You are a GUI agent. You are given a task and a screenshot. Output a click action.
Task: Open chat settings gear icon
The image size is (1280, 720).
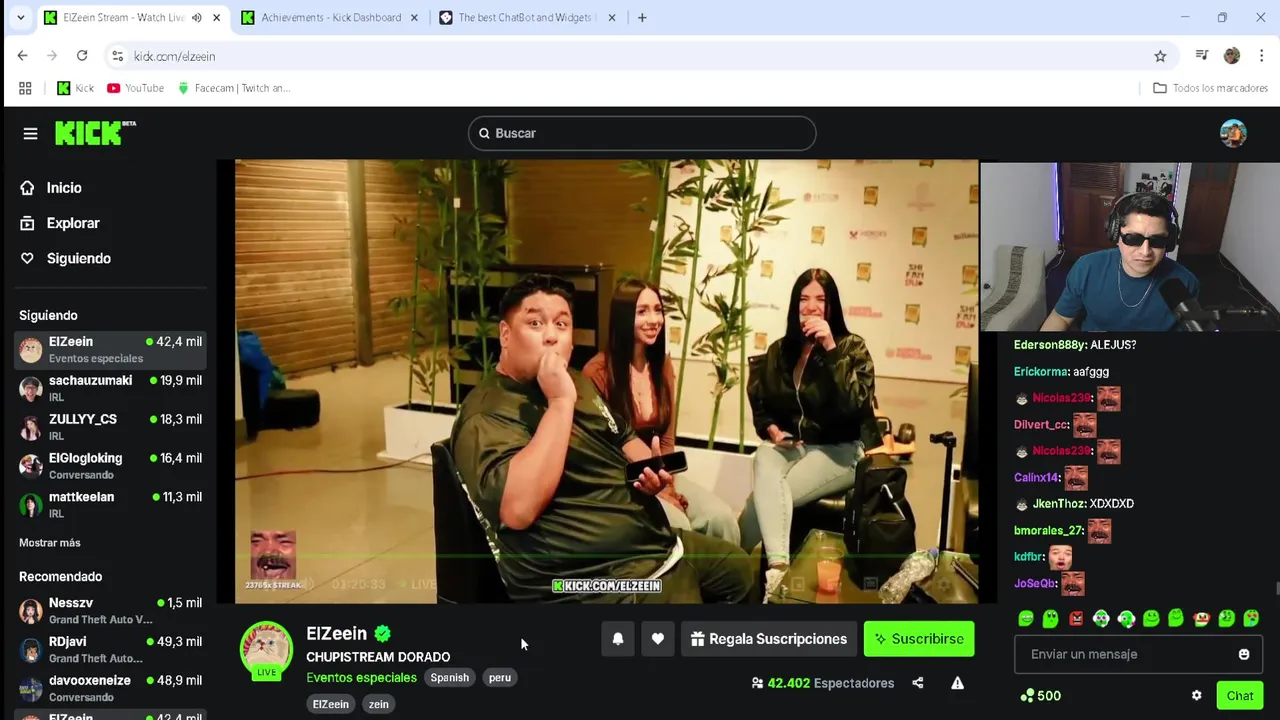coord(1196,696)
